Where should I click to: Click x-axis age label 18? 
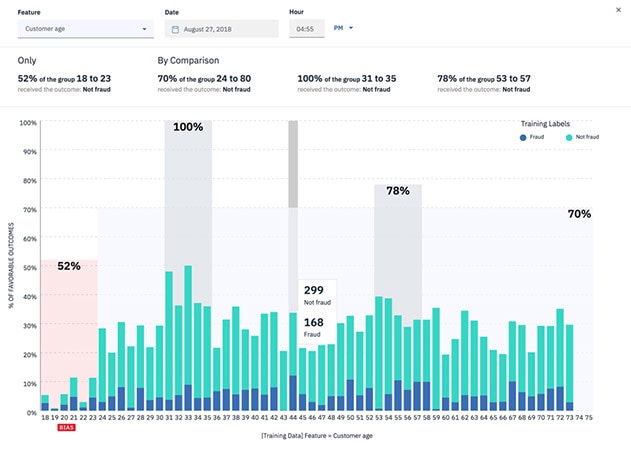pyautogui.click(x=45, y=418)
